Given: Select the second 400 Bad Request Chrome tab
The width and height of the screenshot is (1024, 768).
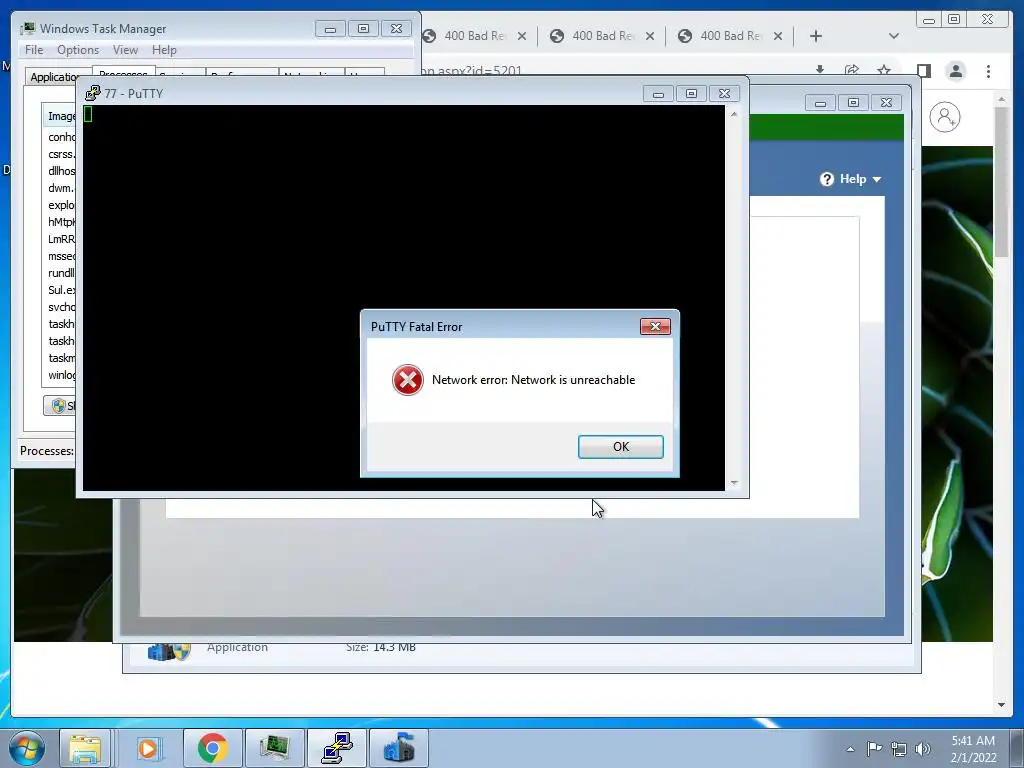Looking at the screenshot, I should coord(602,36).
